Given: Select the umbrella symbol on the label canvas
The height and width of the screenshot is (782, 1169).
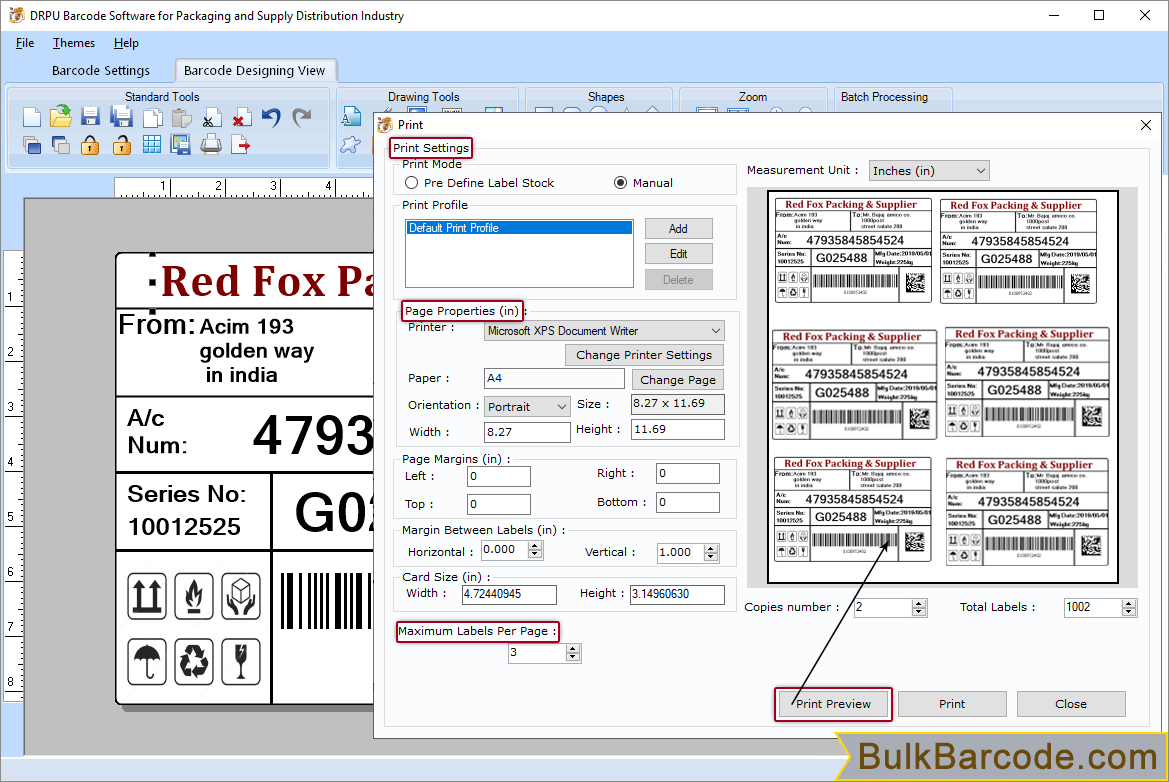Looking at the screenshot, I should pyautogui.click(x=146, y=661).
